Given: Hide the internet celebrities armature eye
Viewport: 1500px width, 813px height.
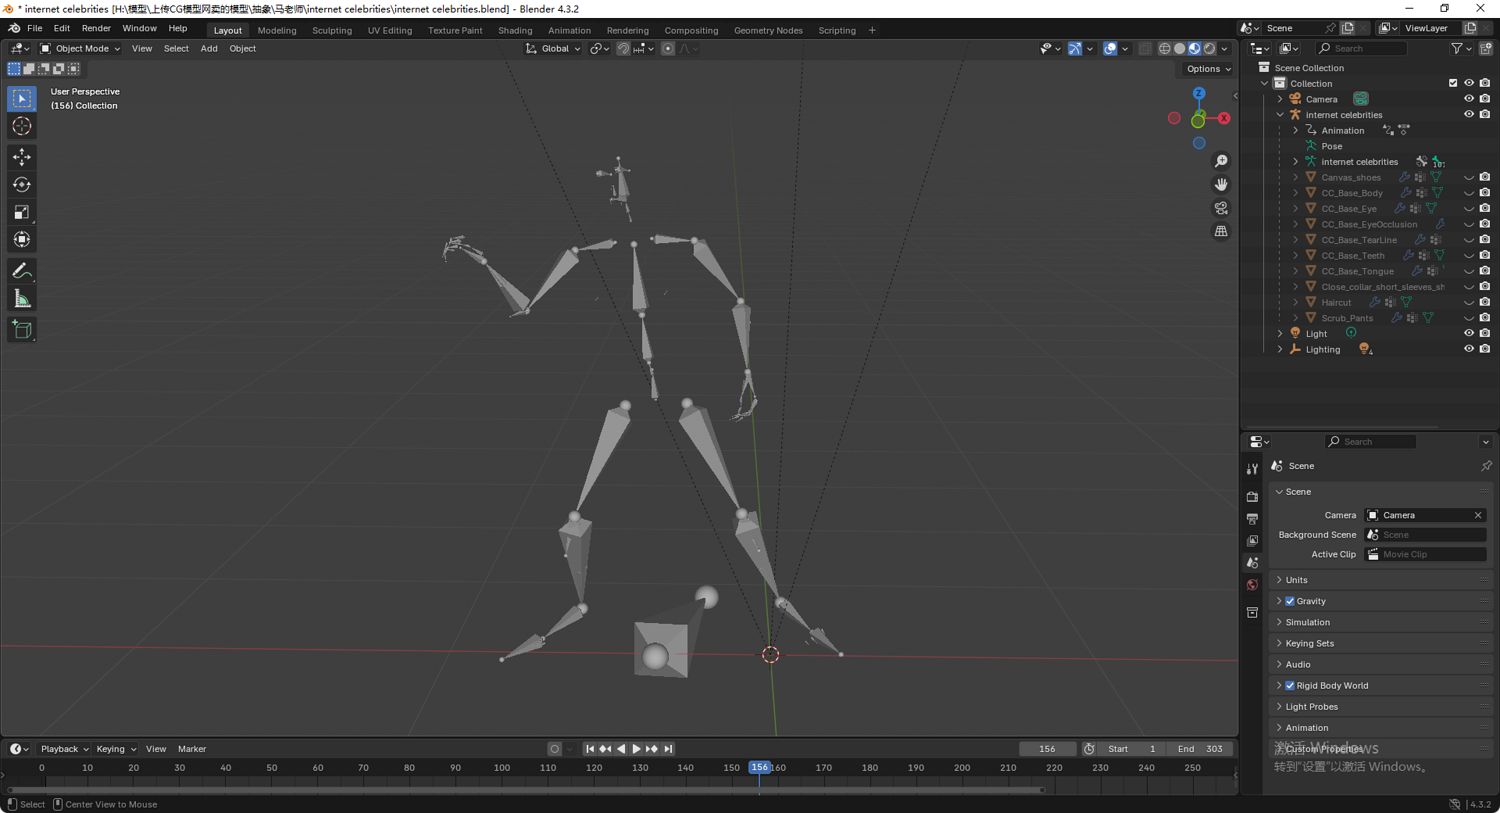Looking at the screenshot, I should coord(1469,115).
